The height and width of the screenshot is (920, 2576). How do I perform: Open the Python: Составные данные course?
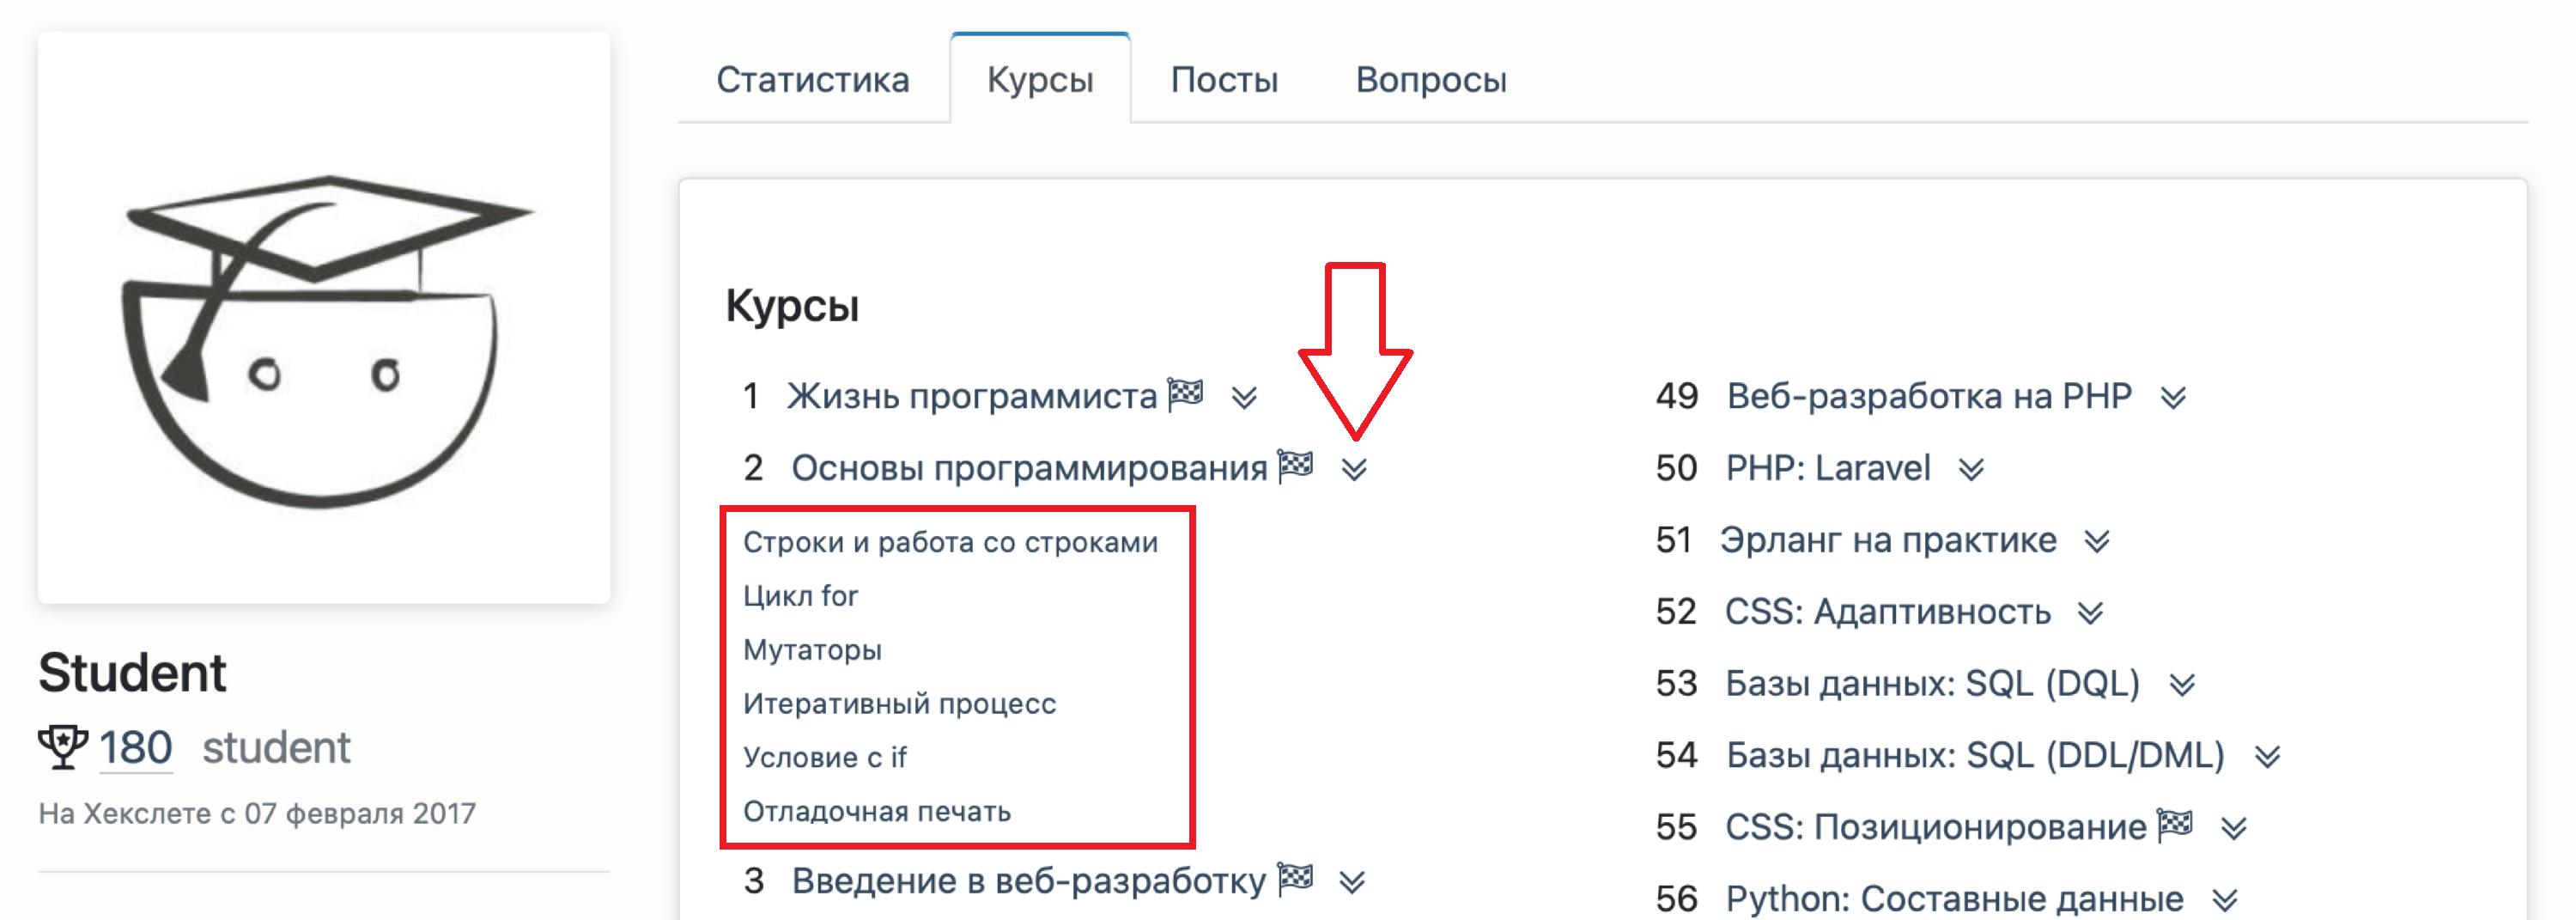[x=1954, y=898]
